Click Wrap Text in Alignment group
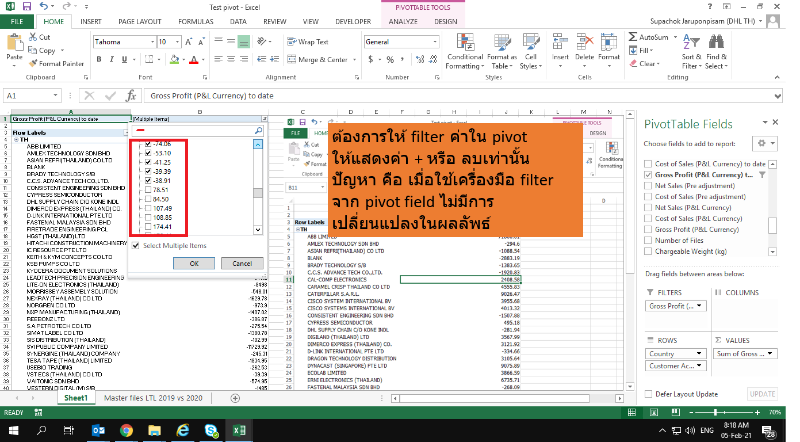This screenshot has width=800, height=442. 307,42
